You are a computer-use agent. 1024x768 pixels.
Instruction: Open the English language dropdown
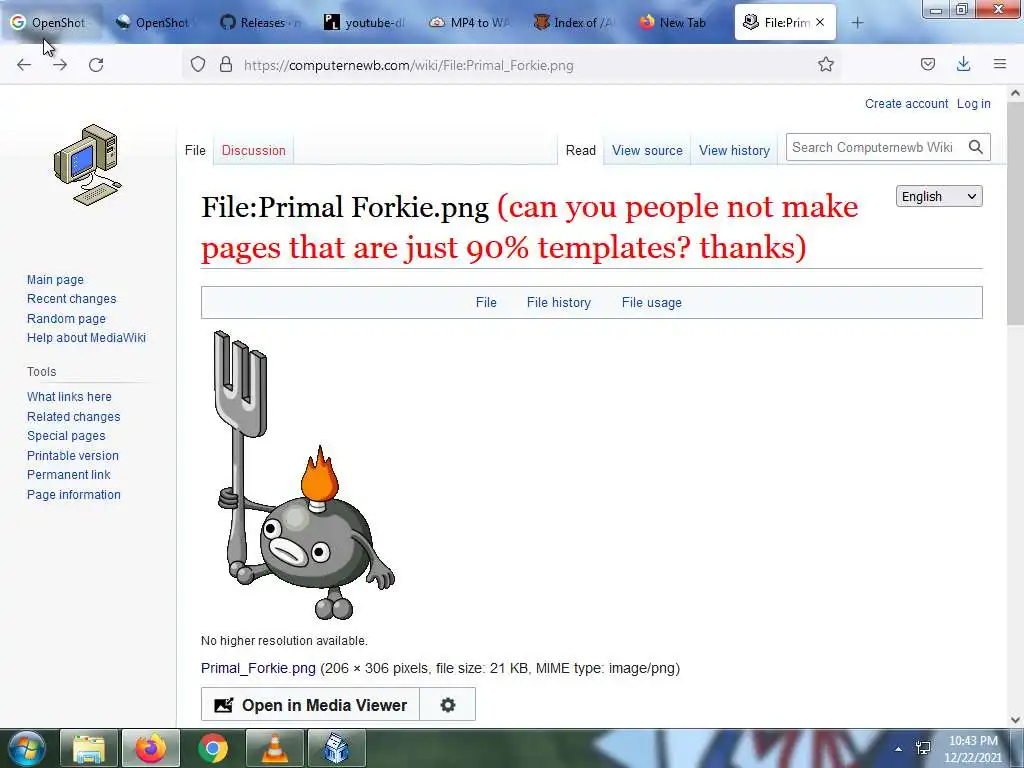click(x=939, y=197)
